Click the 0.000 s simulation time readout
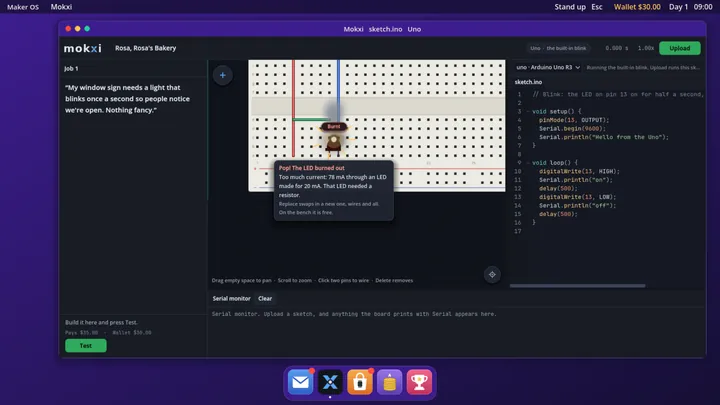This screenshot has width=720, height=405. [617, 48]
